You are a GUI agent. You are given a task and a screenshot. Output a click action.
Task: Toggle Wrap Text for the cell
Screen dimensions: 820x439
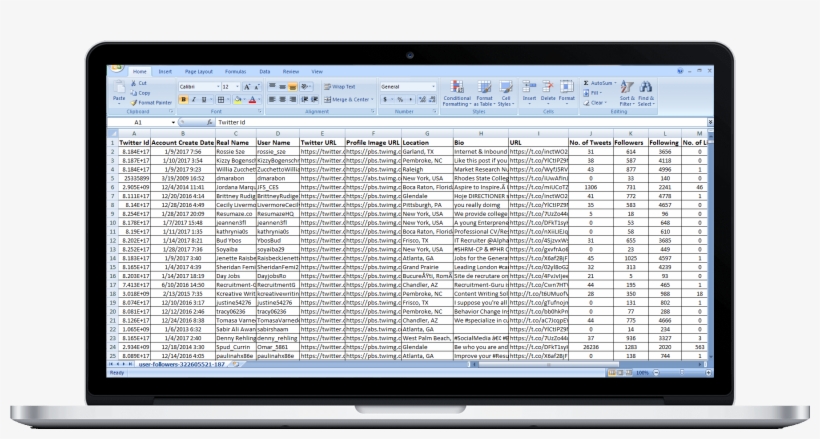(x=339, y=87)
